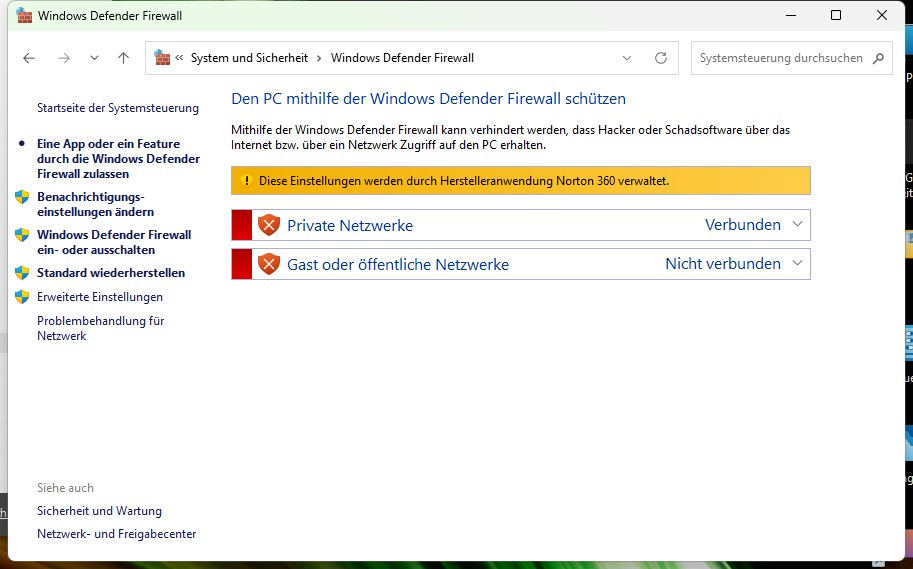
Task: Click the forward navigation arrow
Action: 64,58
